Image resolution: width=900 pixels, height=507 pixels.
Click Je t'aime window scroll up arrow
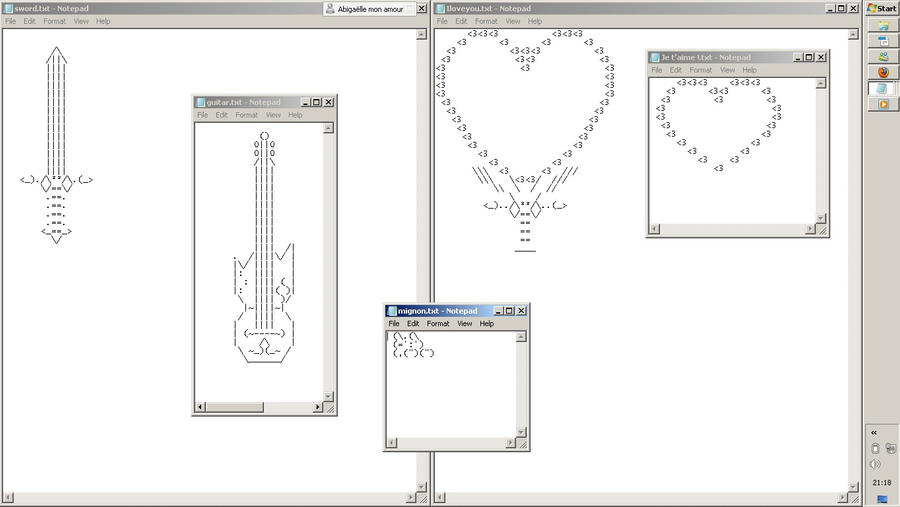[x=821, y=83]
